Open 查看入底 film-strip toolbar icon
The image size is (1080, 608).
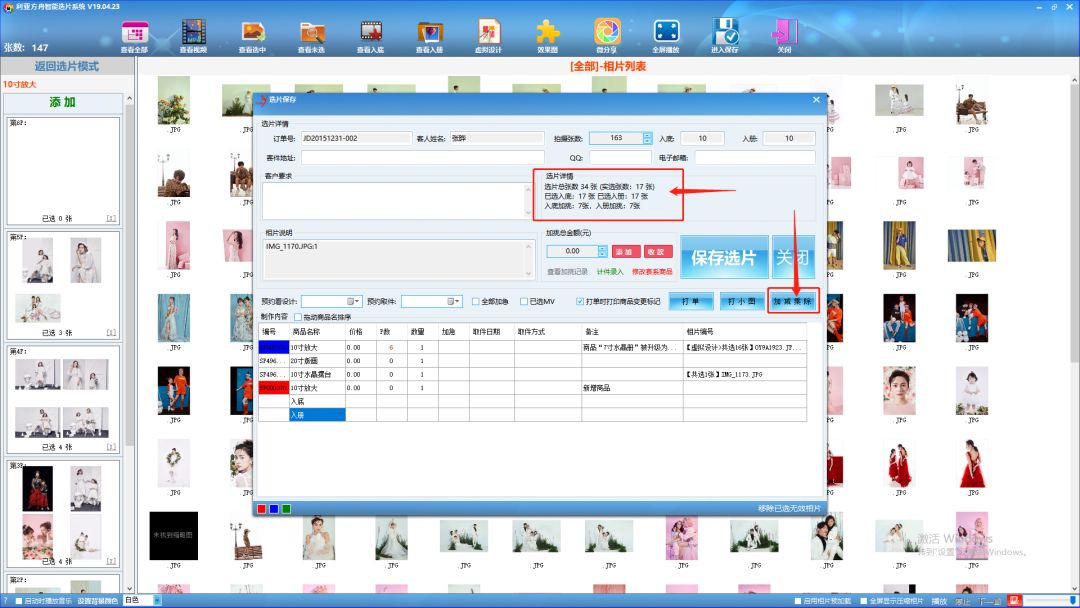(371, 36)
